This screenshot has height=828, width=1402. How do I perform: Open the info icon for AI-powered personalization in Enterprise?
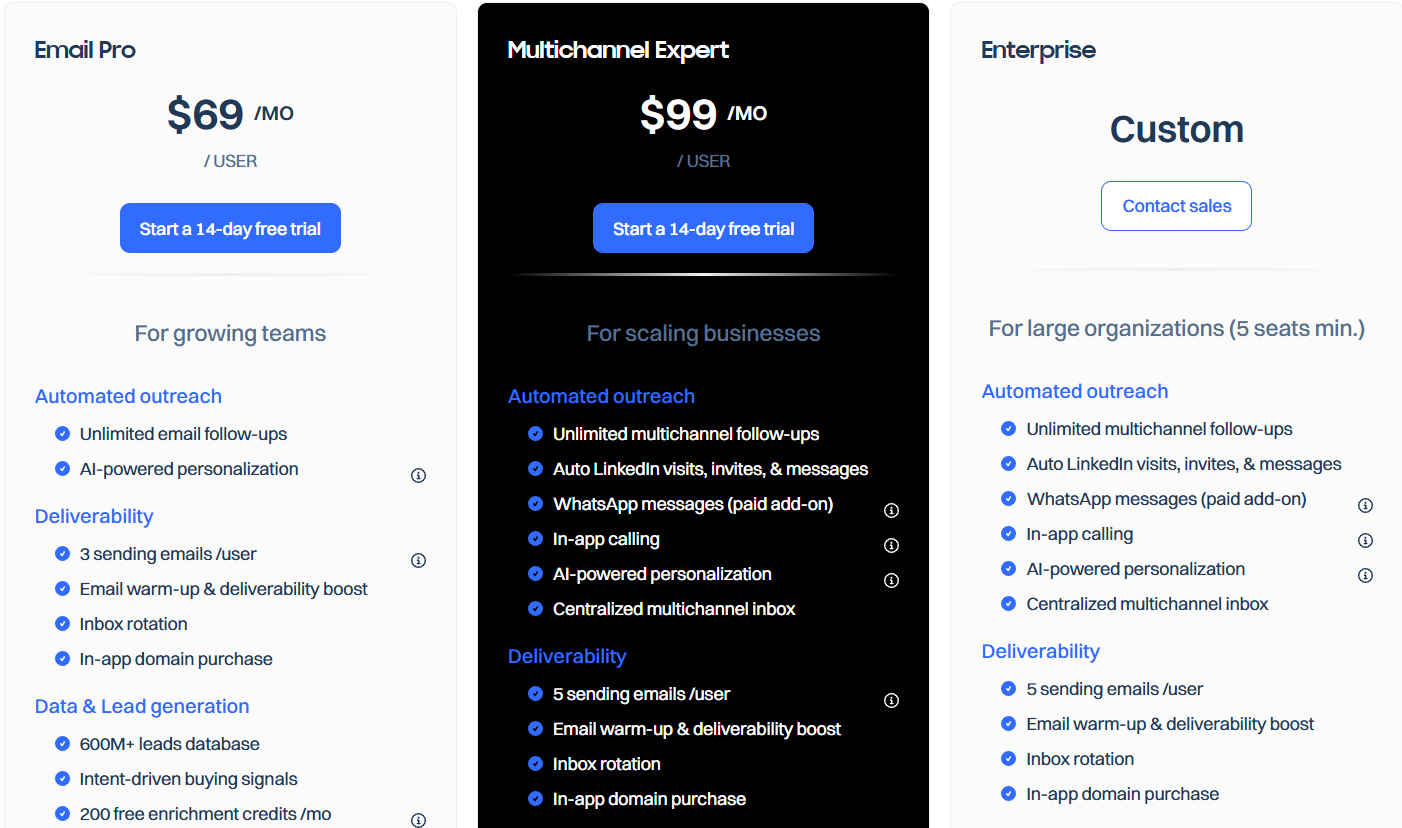[1365, 575]
